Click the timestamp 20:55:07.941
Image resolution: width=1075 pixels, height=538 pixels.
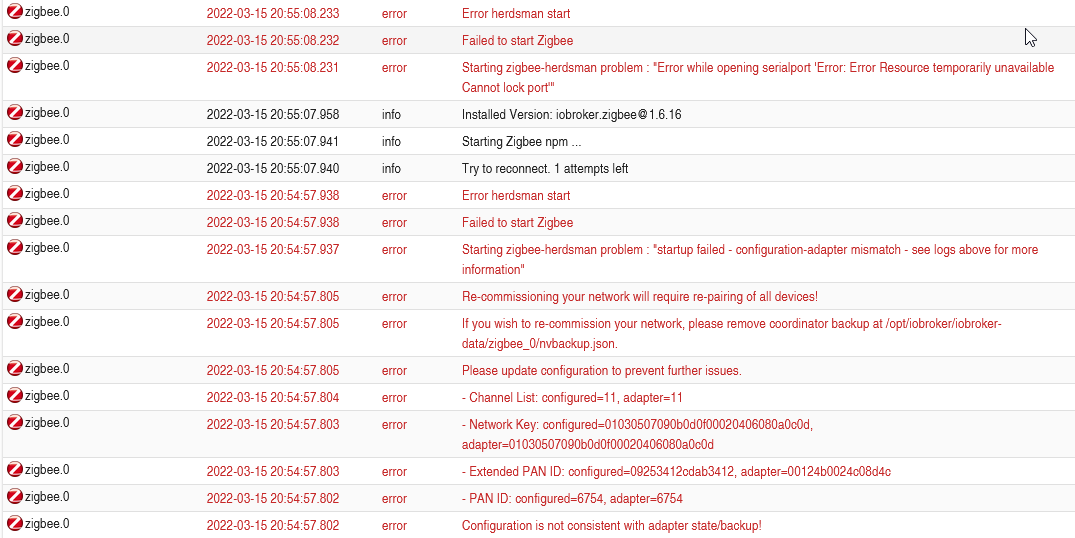(x=272, y=142)
